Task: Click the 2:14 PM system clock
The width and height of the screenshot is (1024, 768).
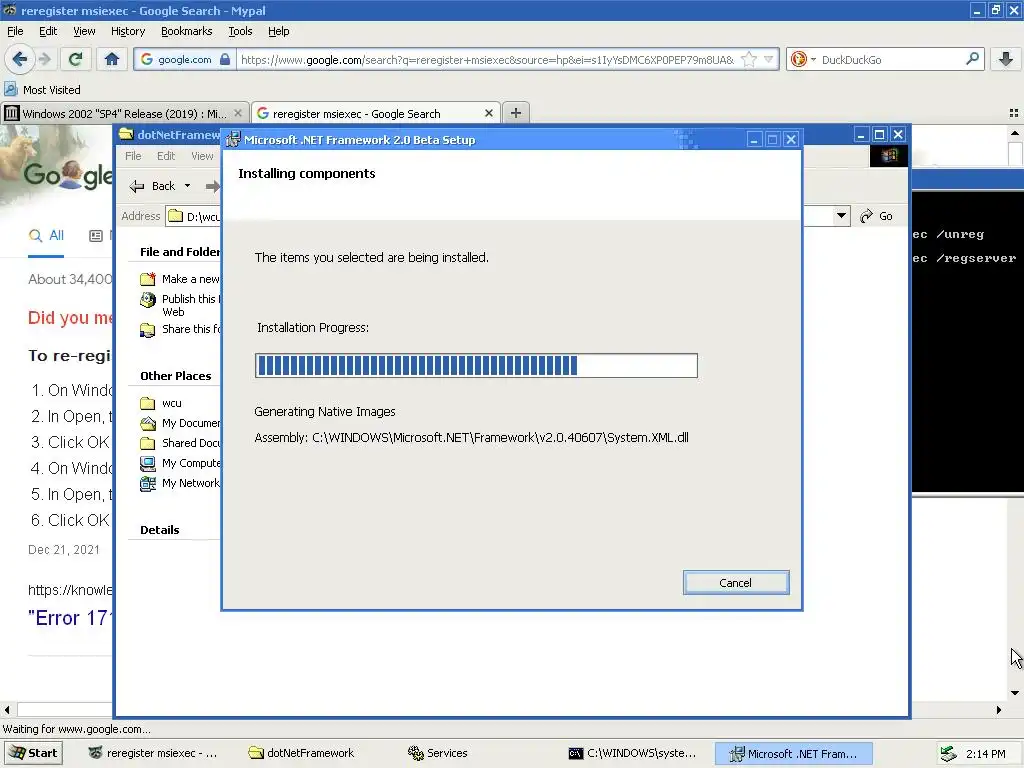Action: [985, 754]
